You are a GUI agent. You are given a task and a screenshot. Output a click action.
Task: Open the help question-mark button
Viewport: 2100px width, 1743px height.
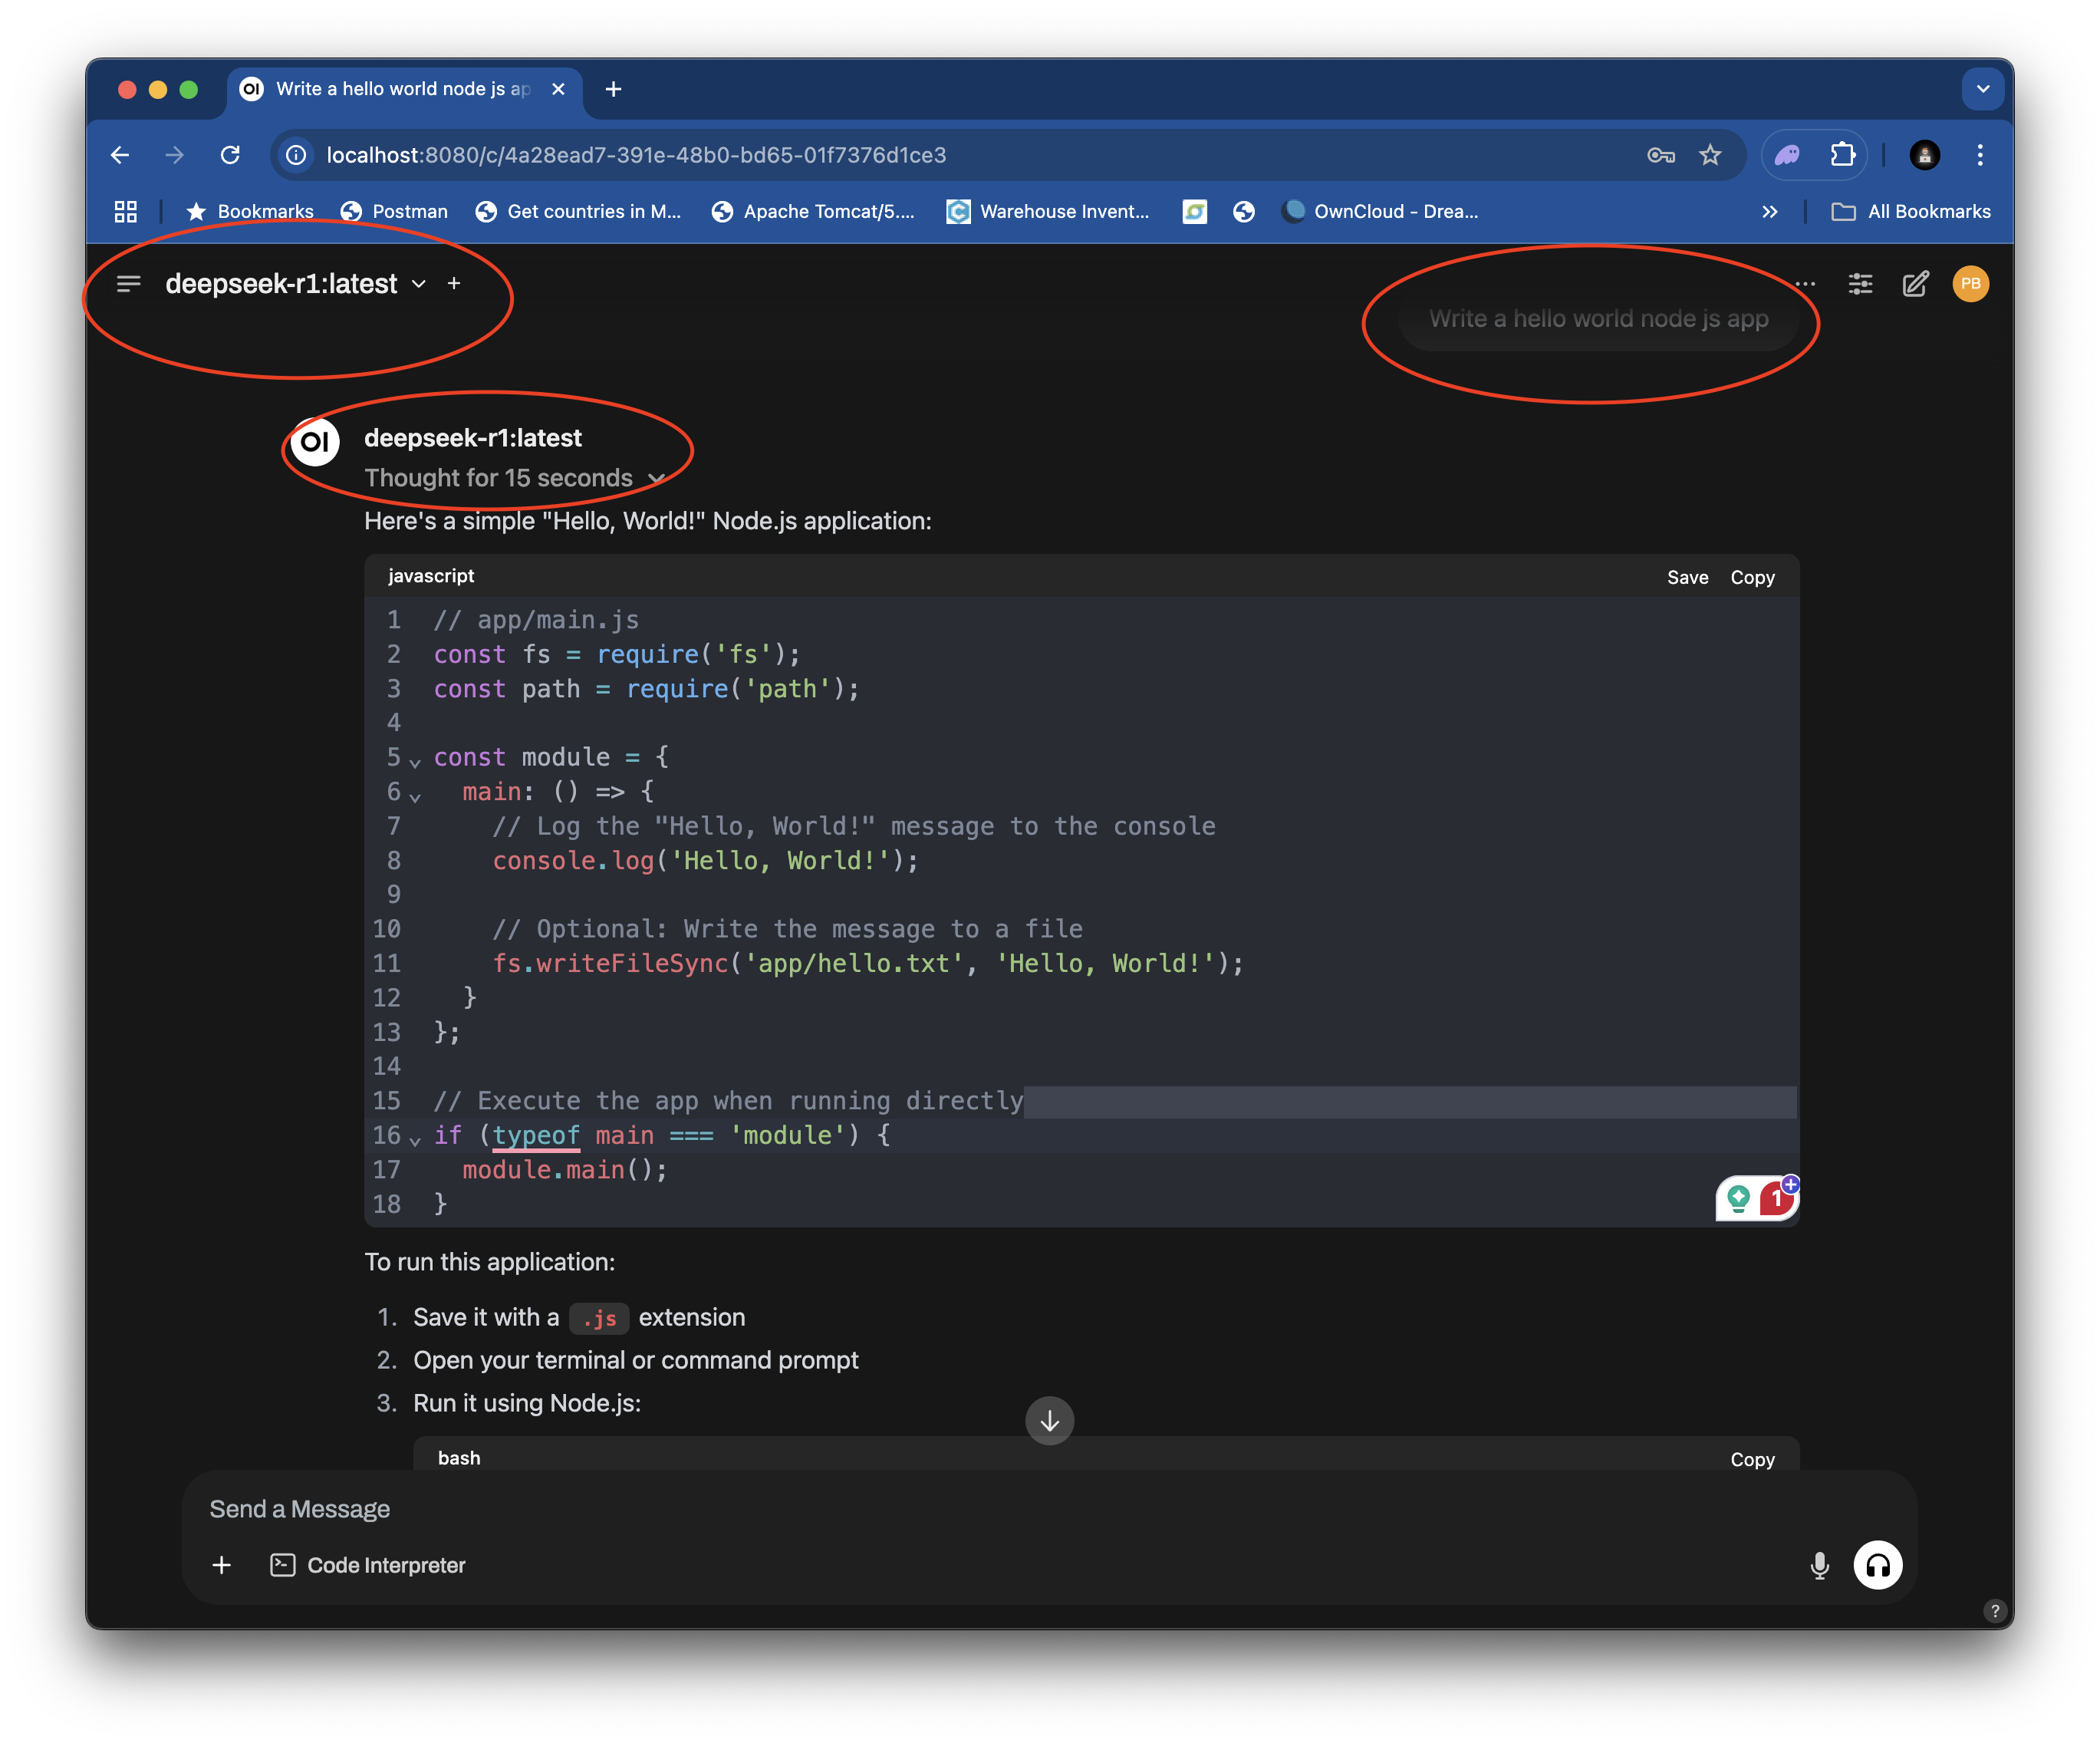(1994, 1610)
